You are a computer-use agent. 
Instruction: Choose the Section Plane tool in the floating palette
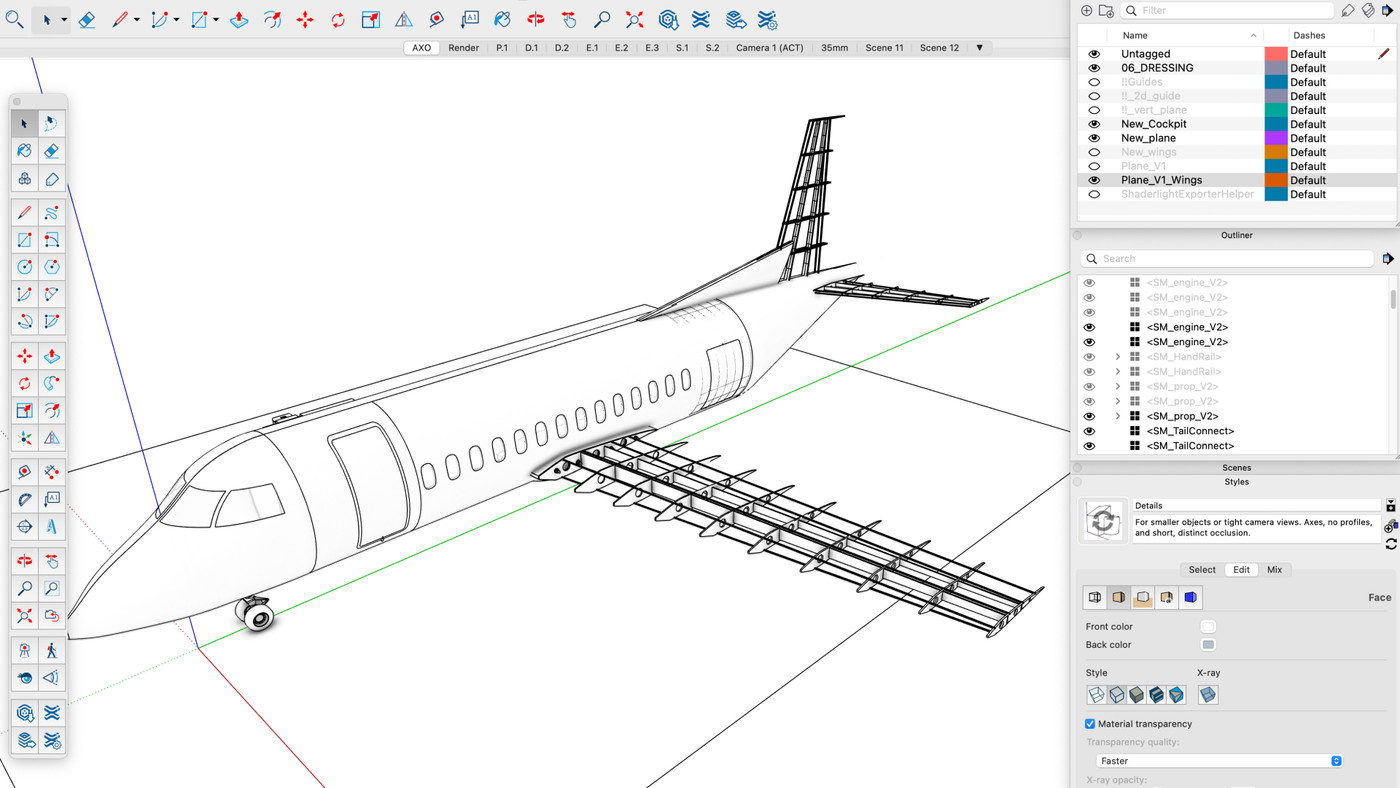tap(24, 526)
